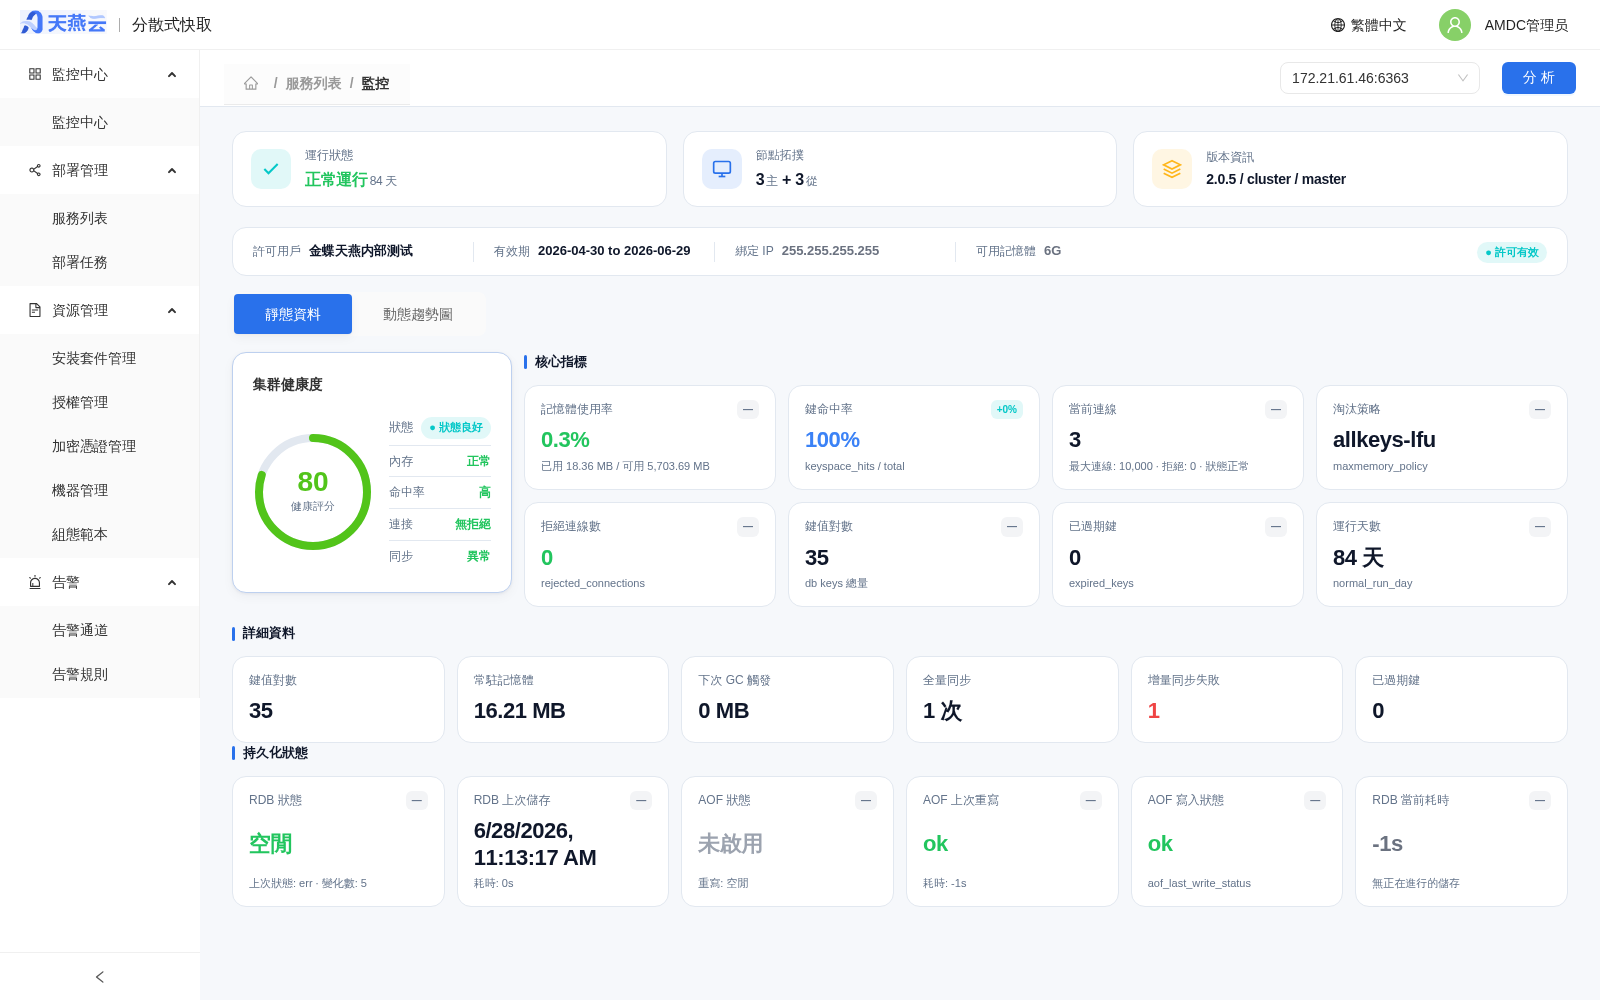The image size is (1600, 1000).
Task: Click the 許可有效 license badge
Action: [1512, 252]
